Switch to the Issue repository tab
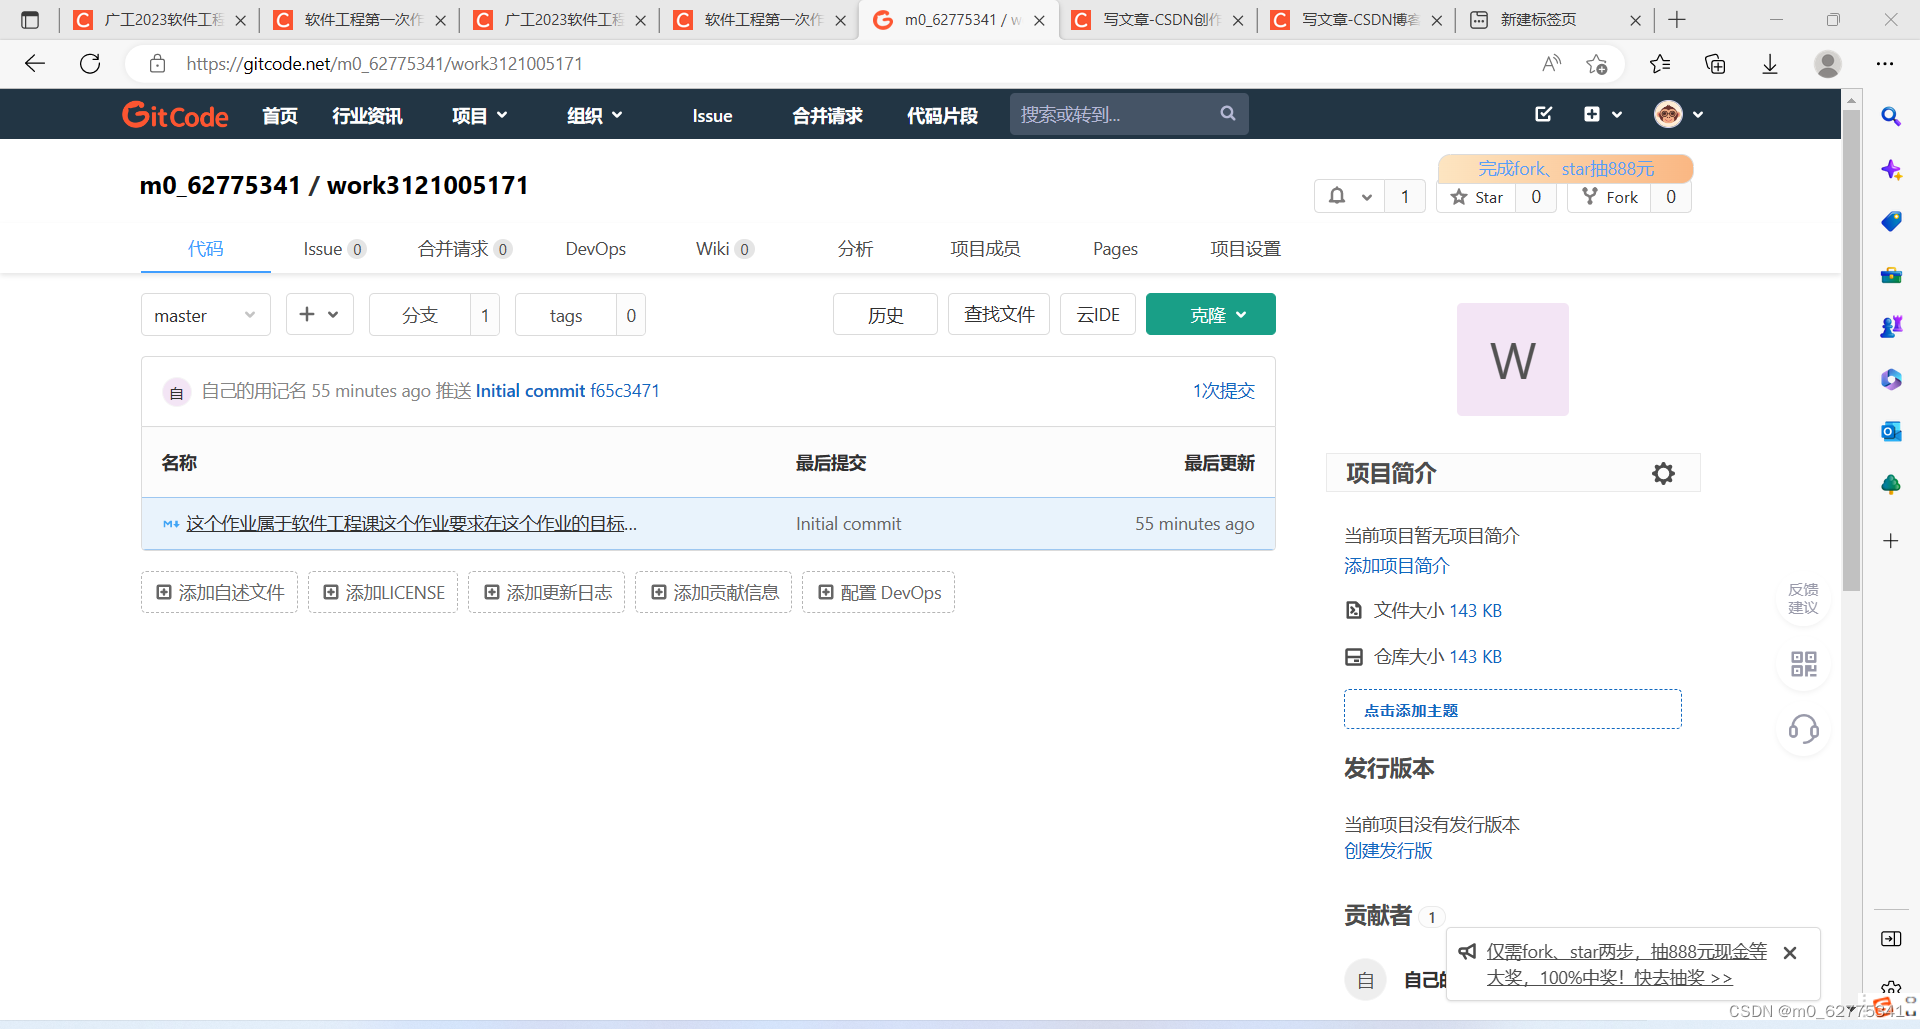Screen dimensions: 1920x1029 tap(334, 249)
